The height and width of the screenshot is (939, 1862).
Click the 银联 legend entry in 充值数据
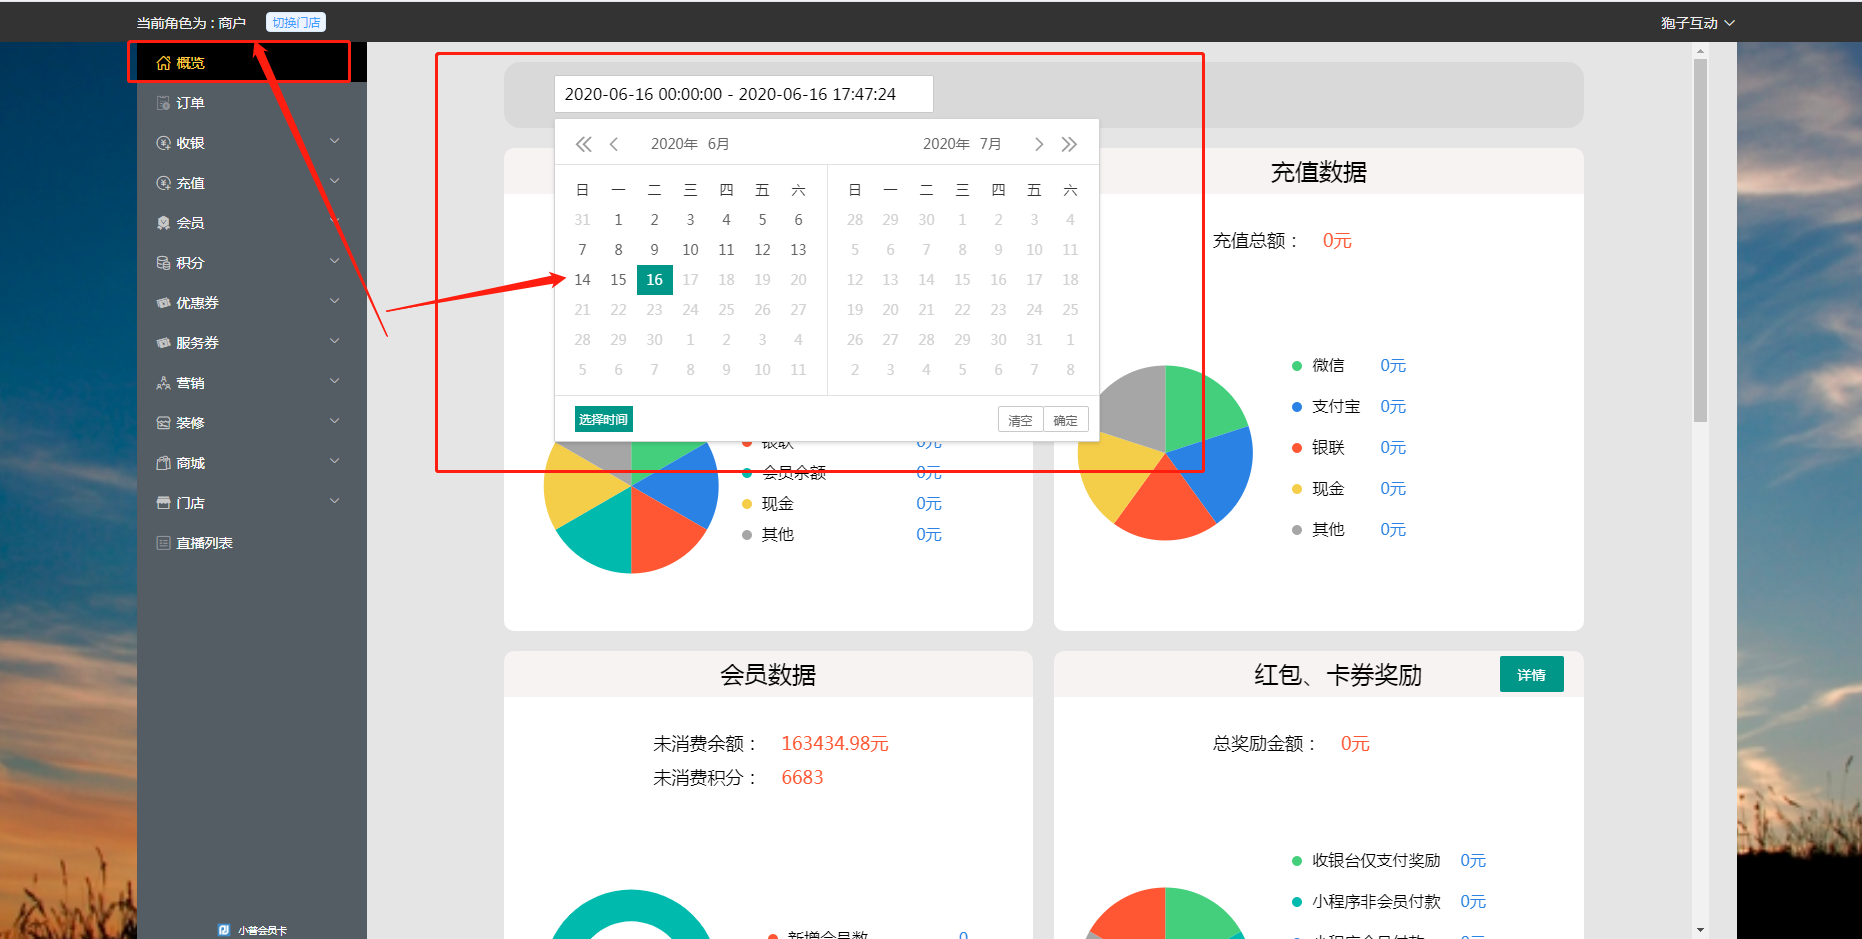[1348, 447]
